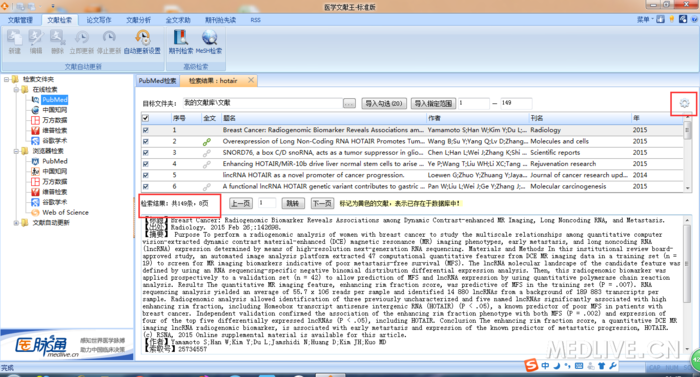Click the app logo in title bar
This screenshot has height=377, width=700.
point(4,6)
